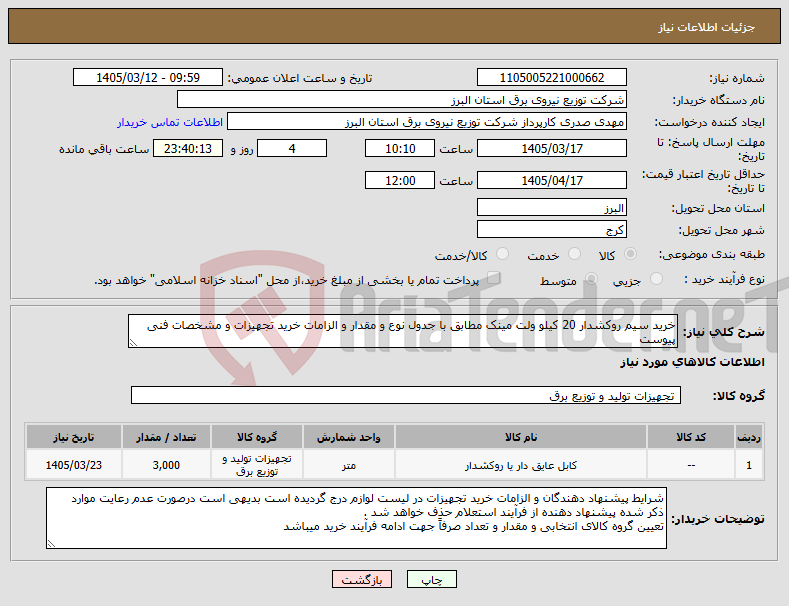Click the شماره نیاز field 1105005221000662

click(x=551, y=78)
